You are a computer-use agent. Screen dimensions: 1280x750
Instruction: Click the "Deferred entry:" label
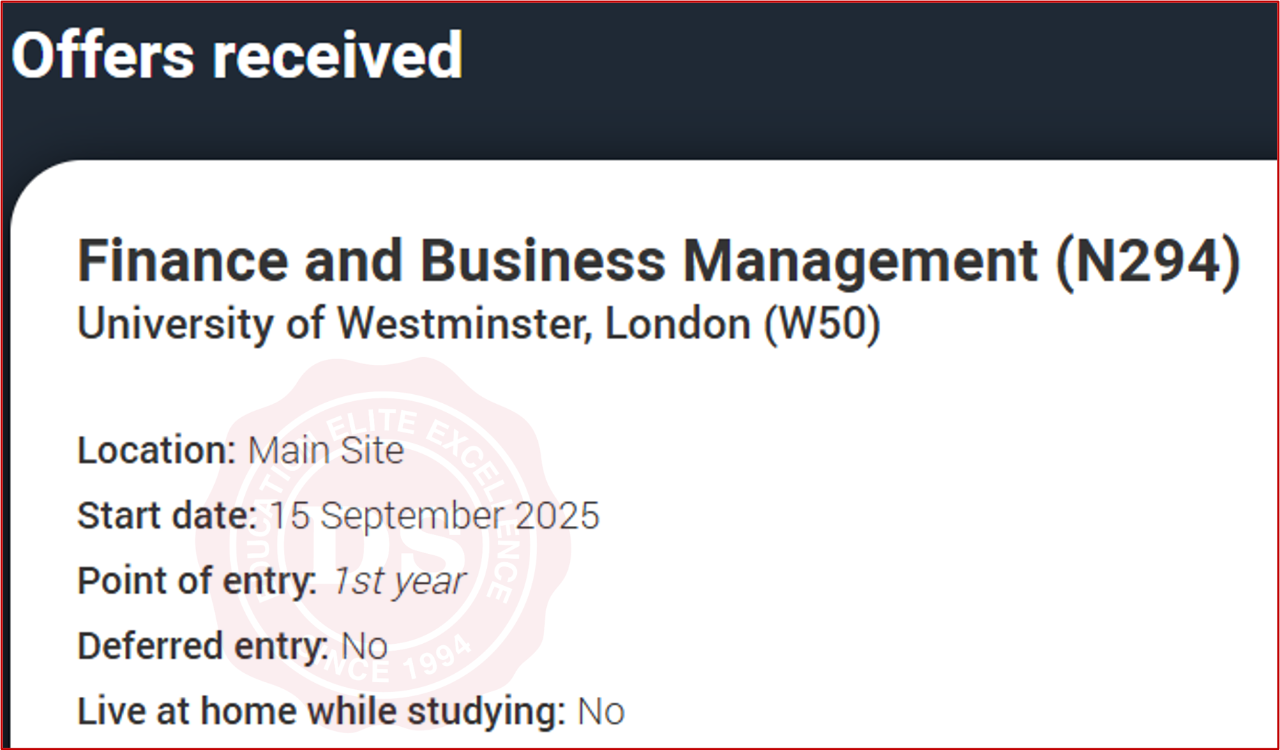(203, 646)
